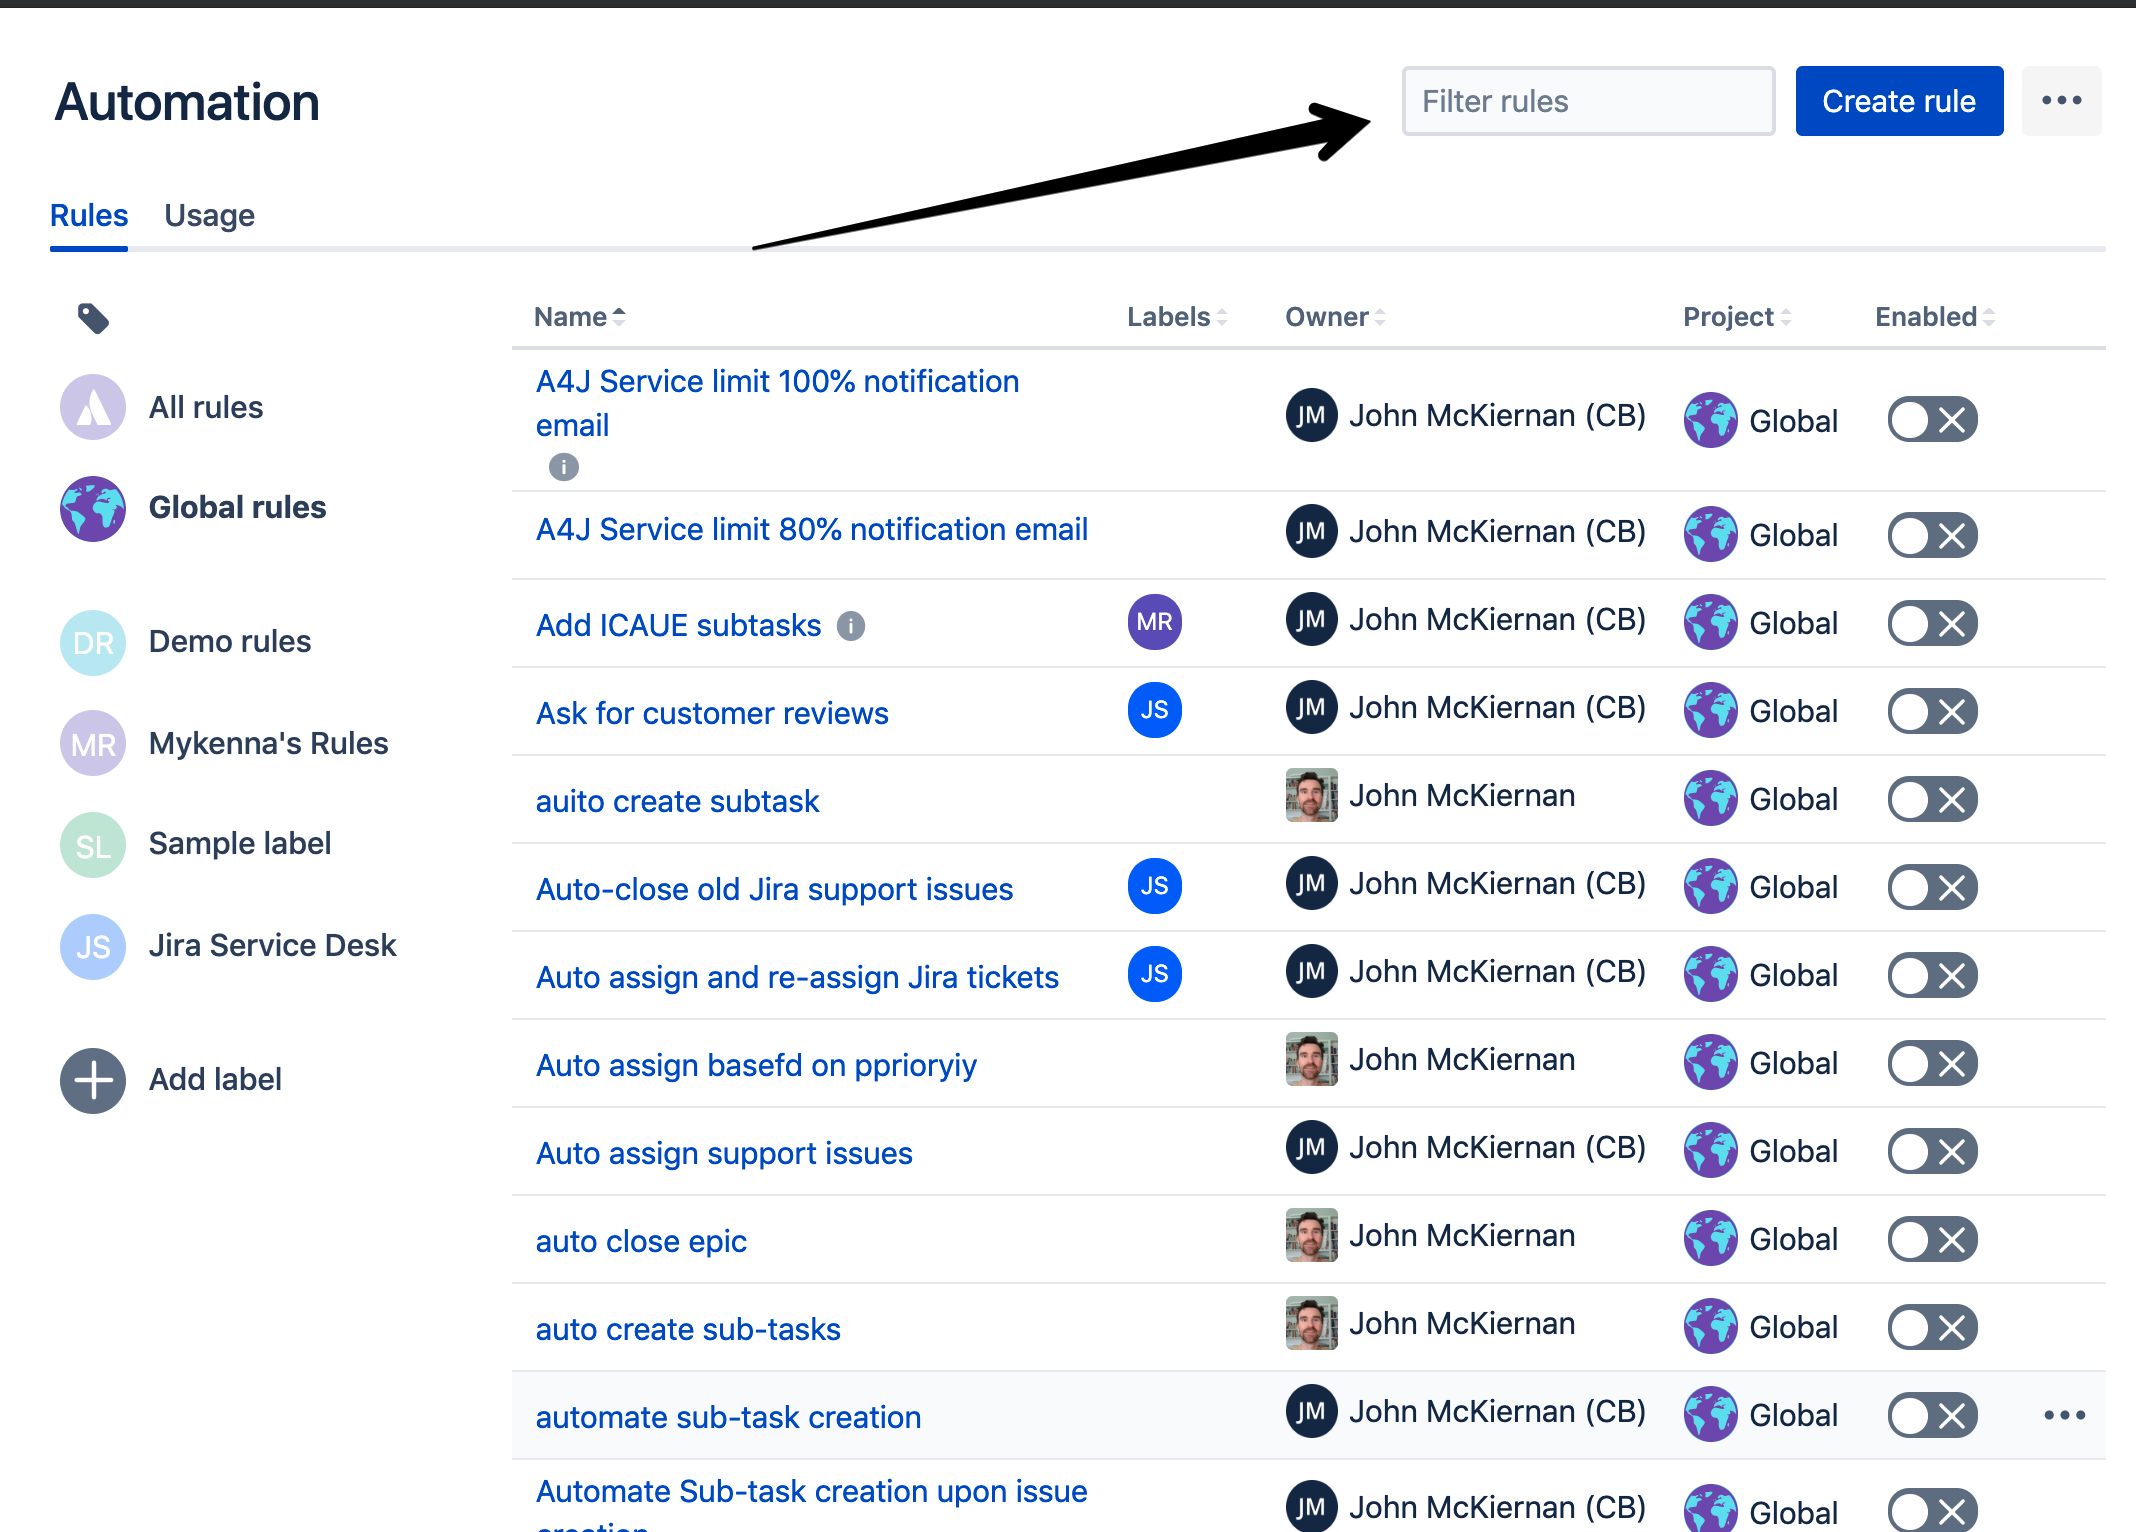The width and height of the screenshot is (2136, 1532).
Task: Click the Create rule button
Action: pyautogui.click(x=1899, y=101)
